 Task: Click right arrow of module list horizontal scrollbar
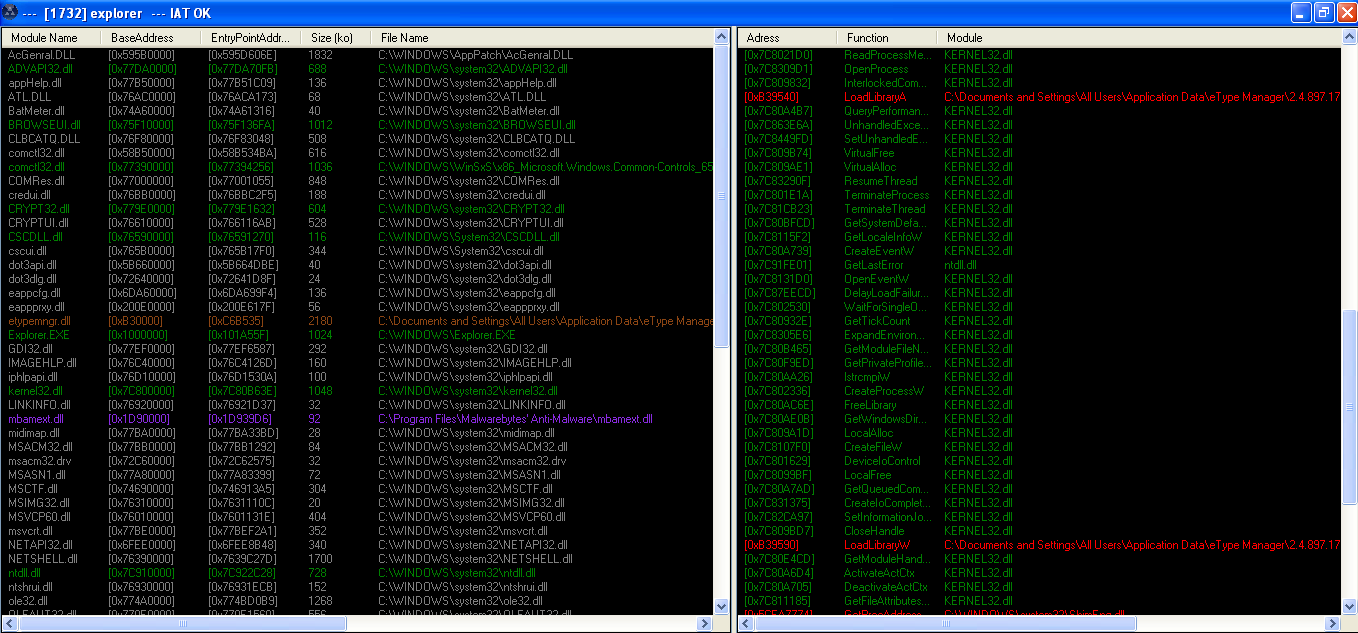click(x=706, y=623)
